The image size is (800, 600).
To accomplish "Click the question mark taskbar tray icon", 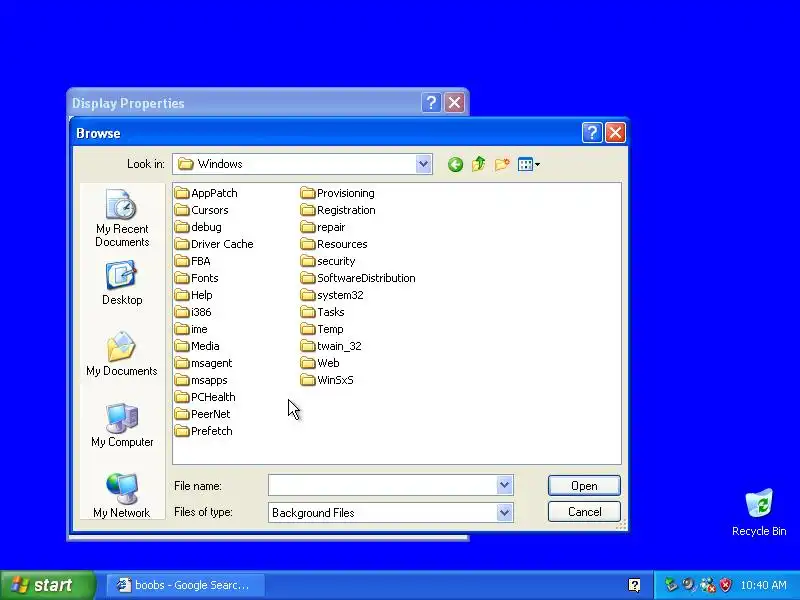I will click(634, 585).
